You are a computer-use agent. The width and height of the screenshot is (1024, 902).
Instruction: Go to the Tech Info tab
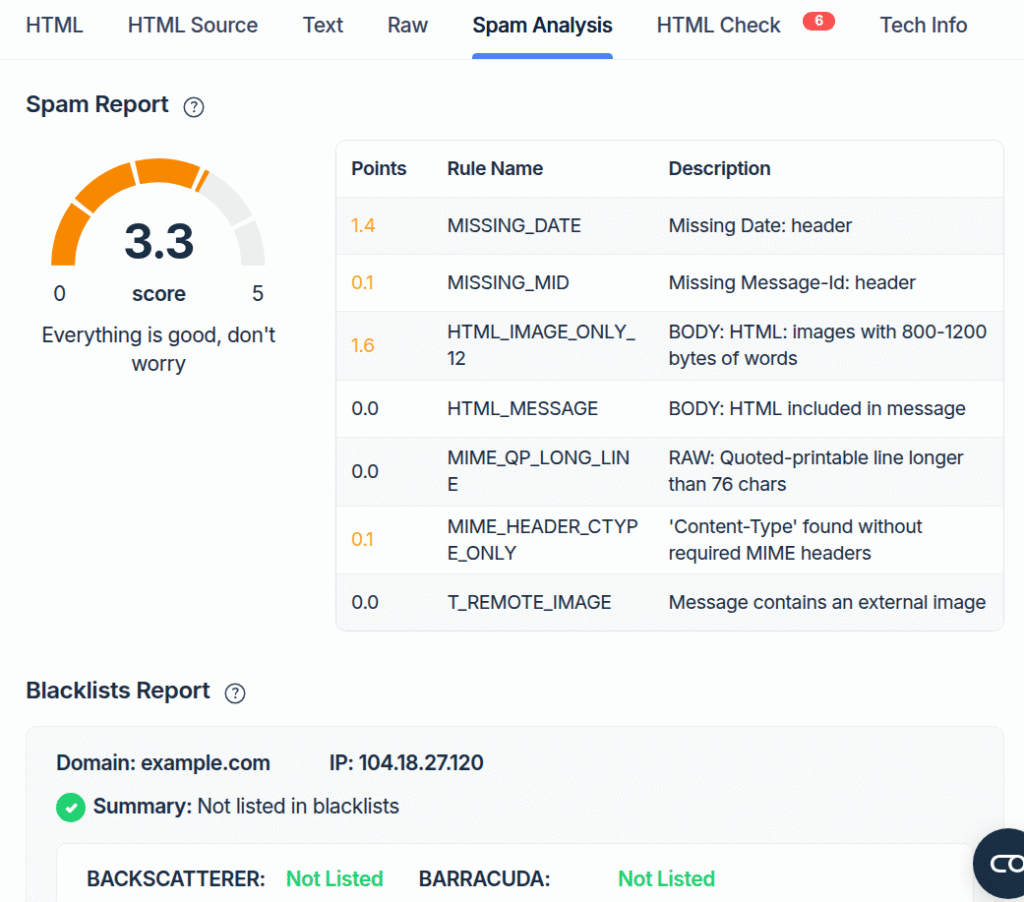(923, 26)
